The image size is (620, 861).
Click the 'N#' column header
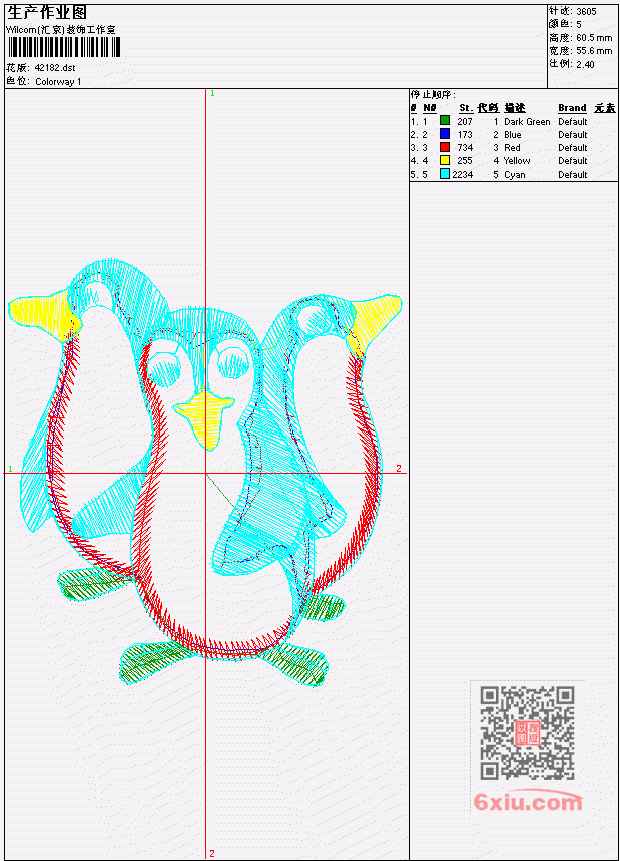(x=429, y=108)
